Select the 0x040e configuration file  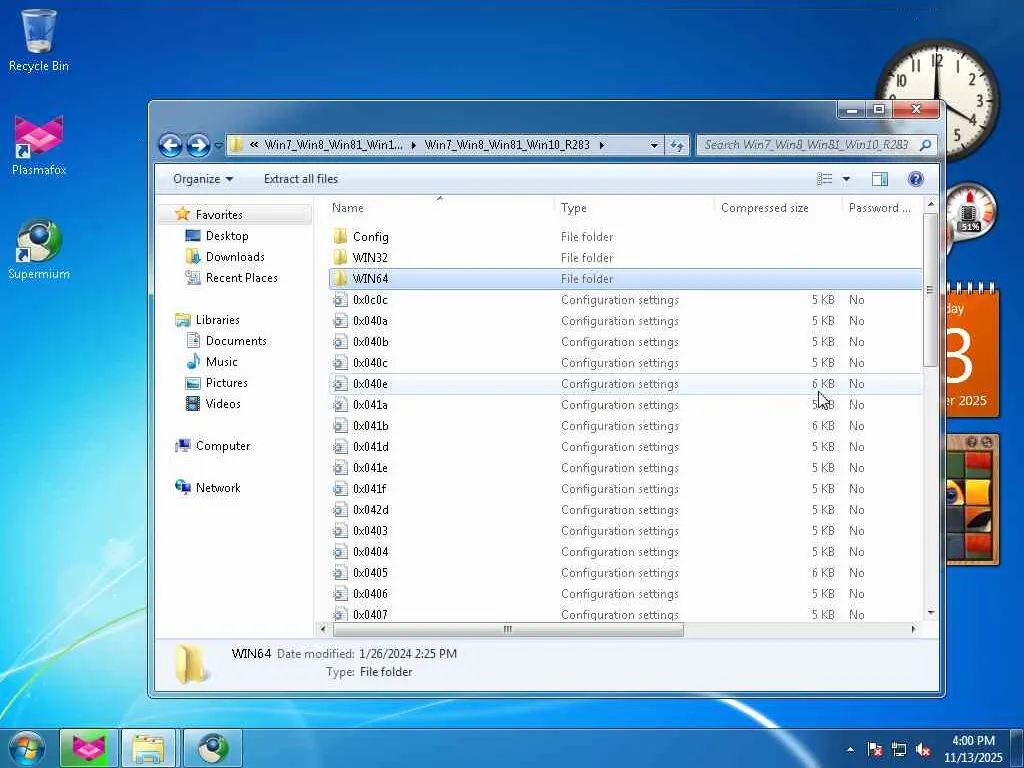pos(370,384)
